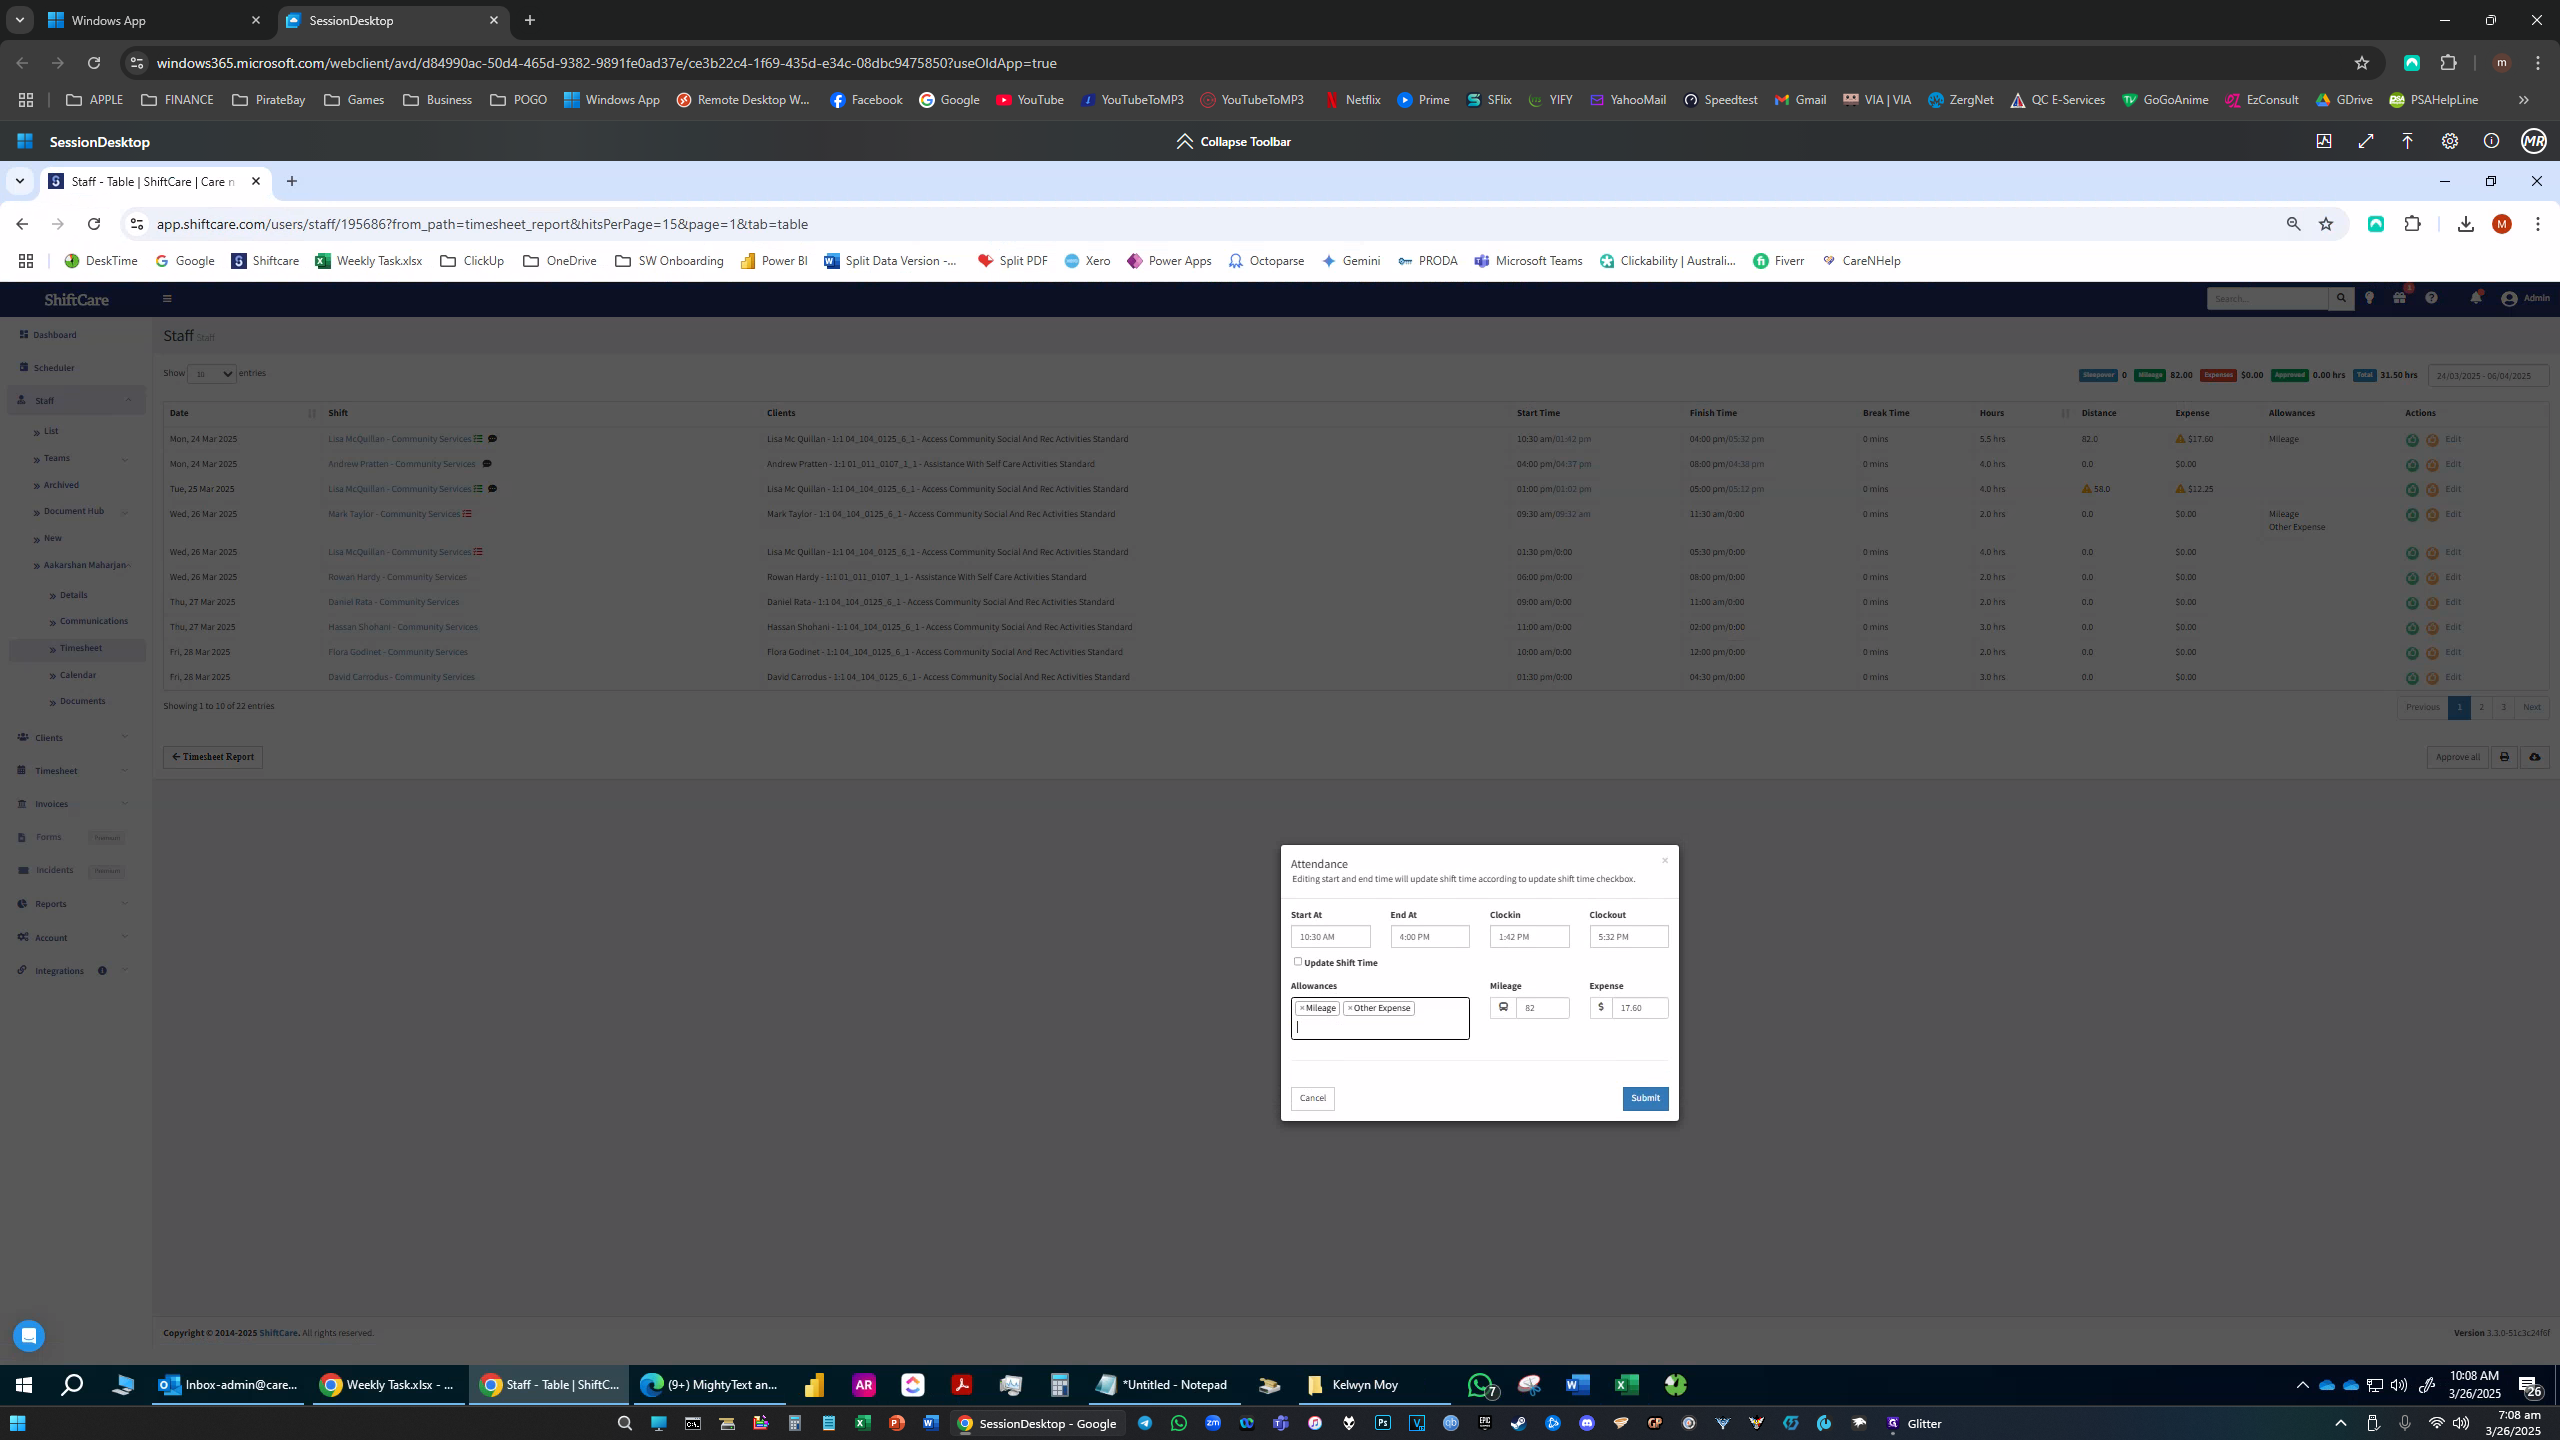Collapse the Staff sidebar section
Screen dimensions: 2560x1440
tap(76, 401)
